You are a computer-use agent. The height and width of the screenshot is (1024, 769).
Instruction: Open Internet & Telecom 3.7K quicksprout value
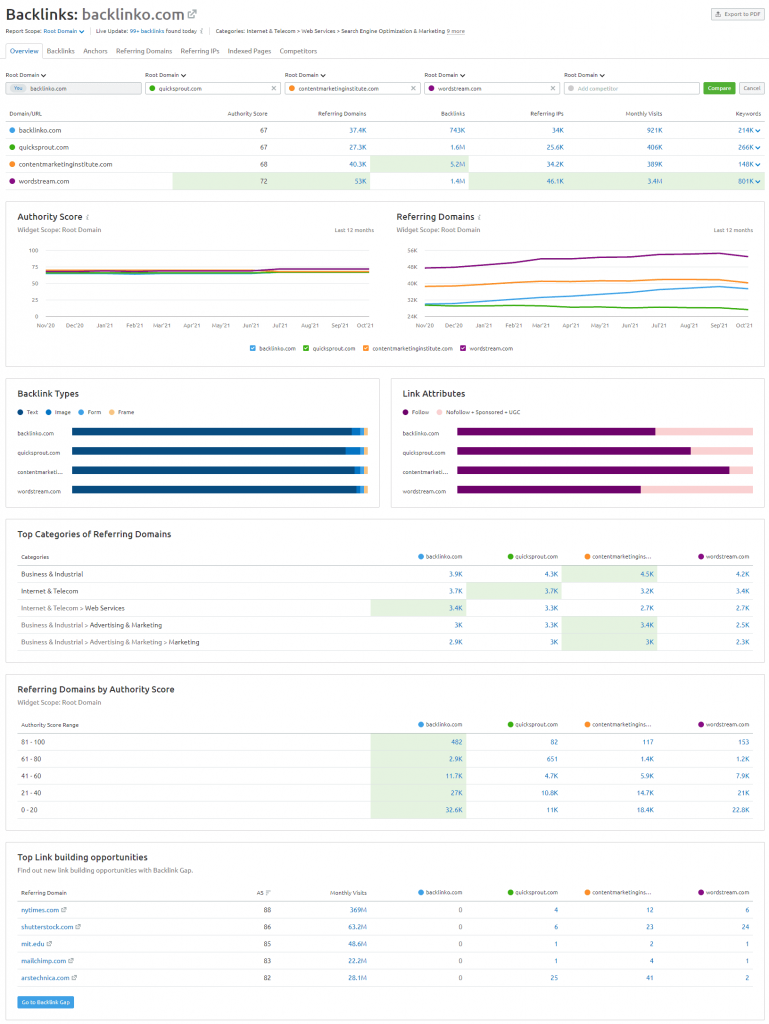pyautogui.click(x=552, y=592)
